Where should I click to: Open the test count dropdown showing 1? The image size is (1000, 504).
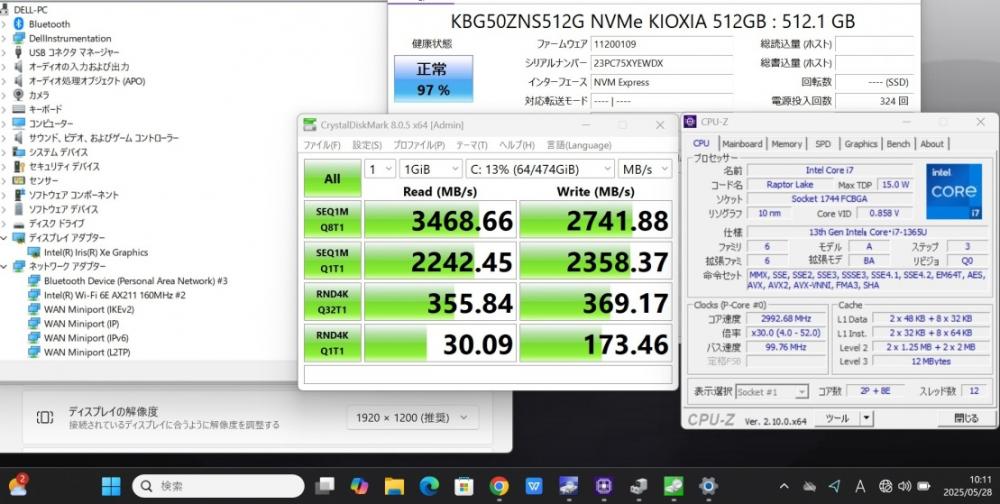(x=379, y=169)
